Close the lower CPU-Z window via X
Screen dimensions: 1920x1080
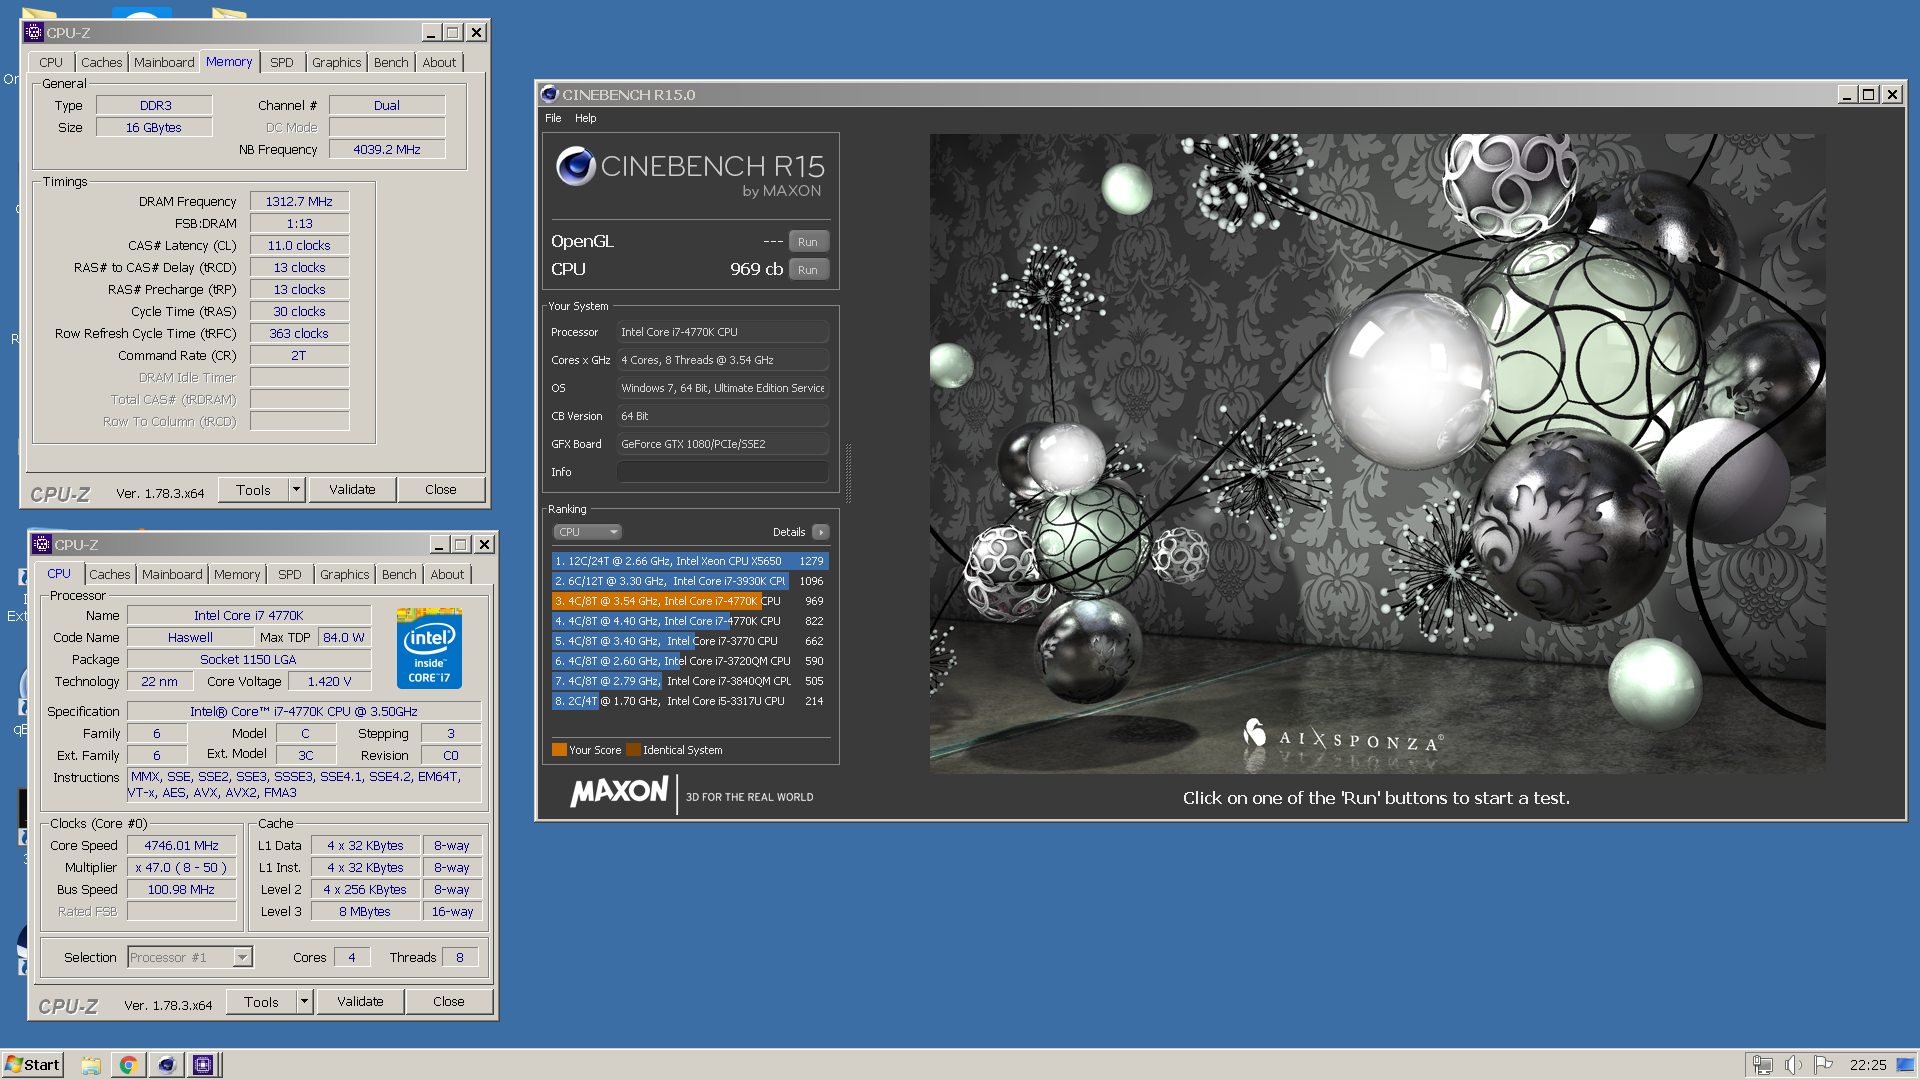484,544
